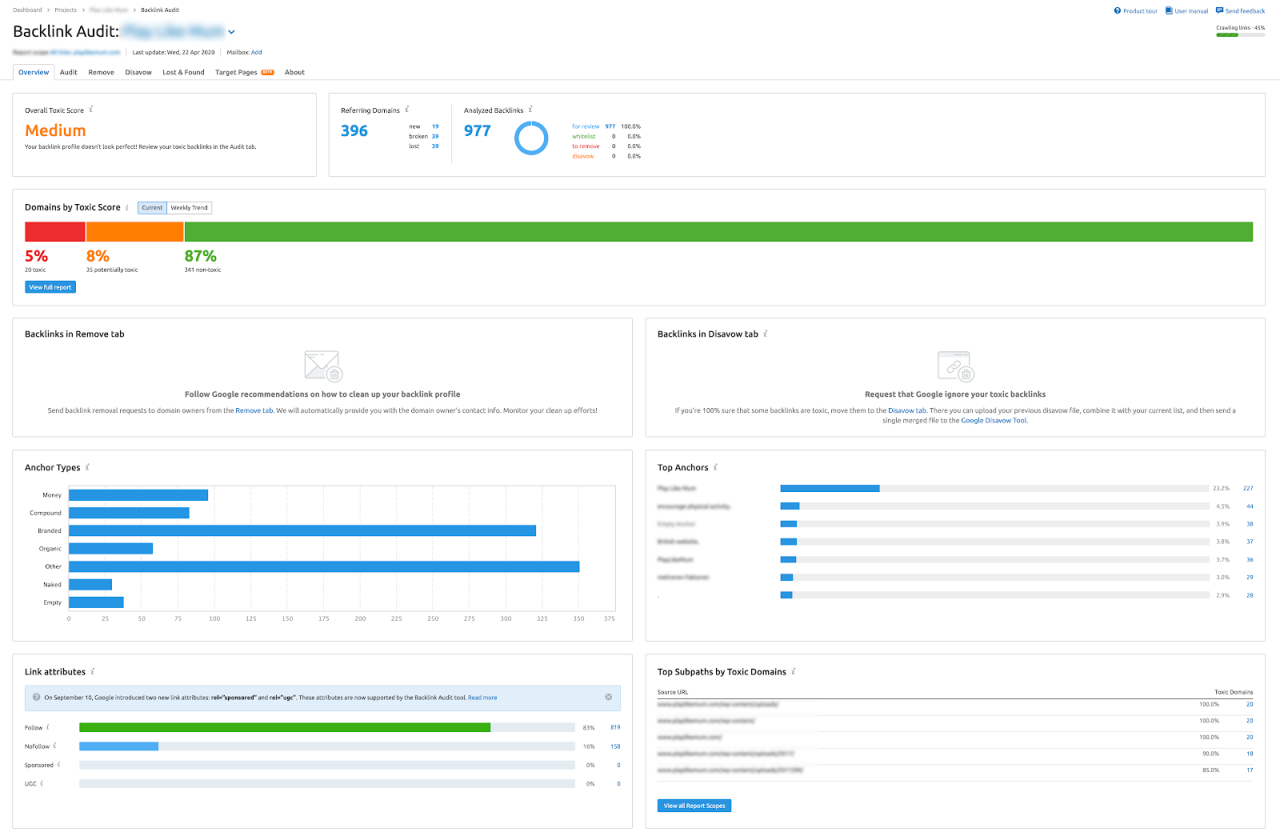Click info icon next to Follow label
Image resolution: width=1280 pixels, height=836 pixels.
pos(47,727)
